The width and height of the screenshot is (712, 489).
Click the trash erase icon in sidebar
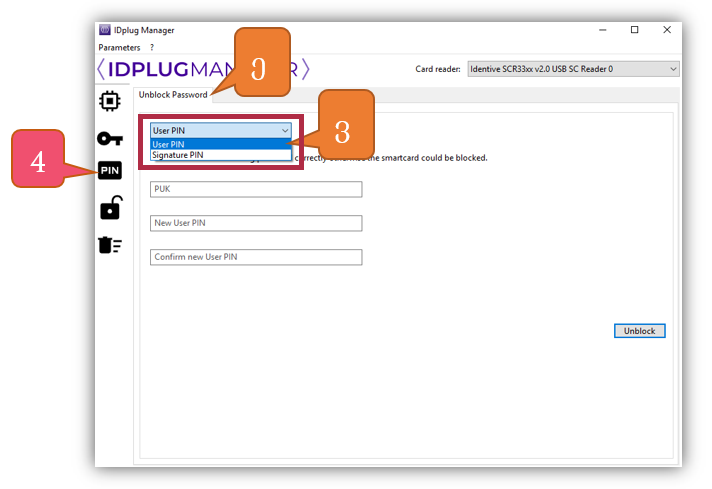(110, 245)
